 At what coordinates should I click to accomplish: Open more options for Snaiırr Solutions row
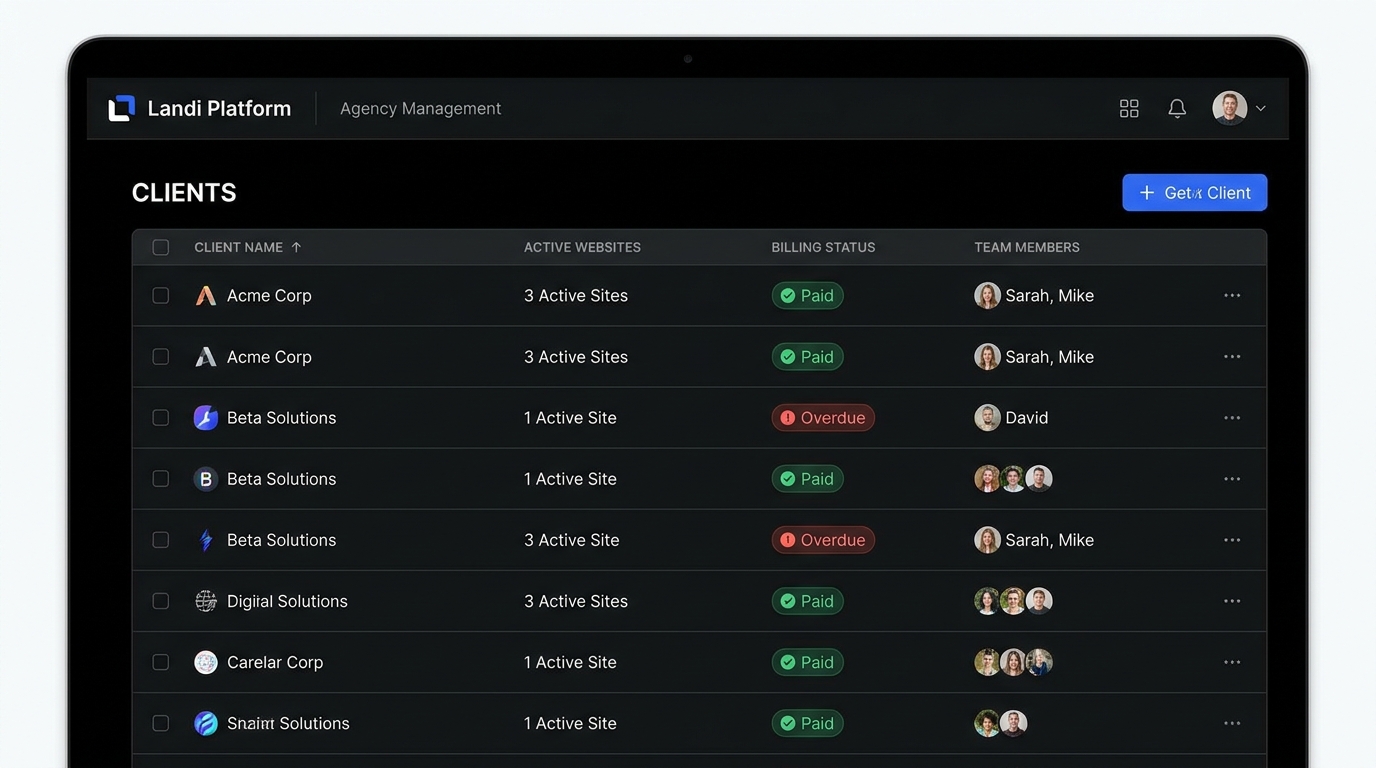(x=1232, y=723)
